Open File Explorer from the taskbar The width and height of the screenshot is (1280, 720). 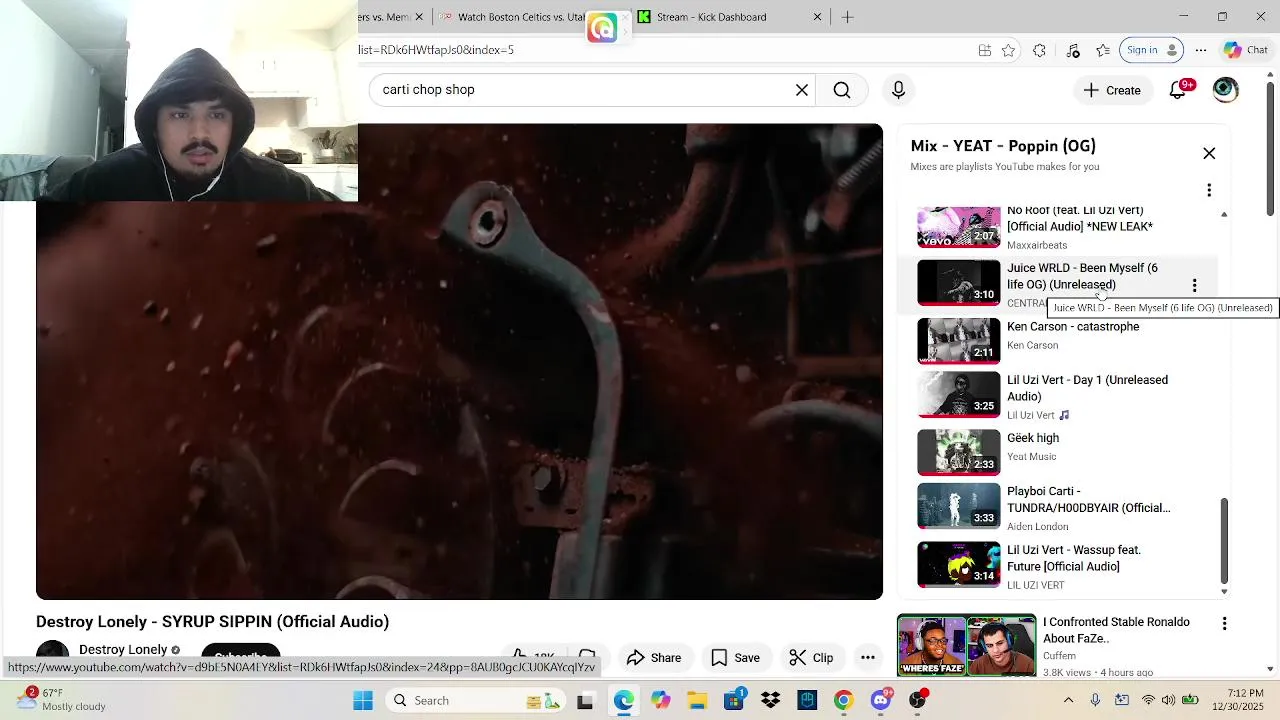point(697,700)
